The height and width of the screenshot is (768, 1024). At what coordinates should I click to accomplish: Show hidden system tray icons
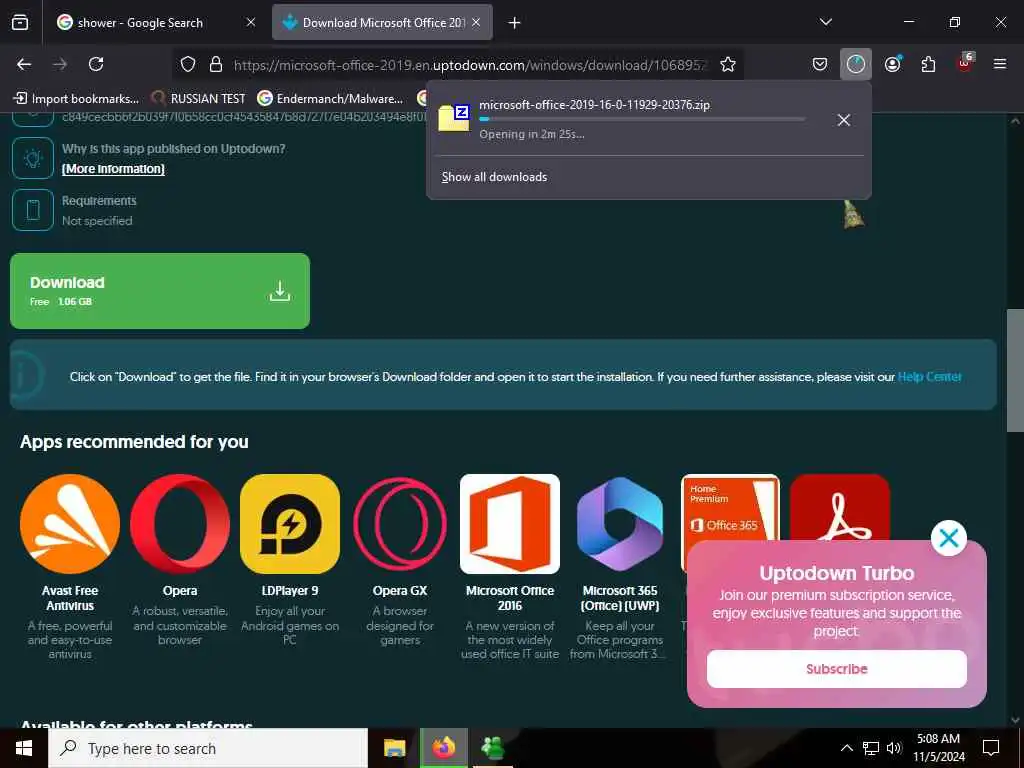click(x=846, y=748)
